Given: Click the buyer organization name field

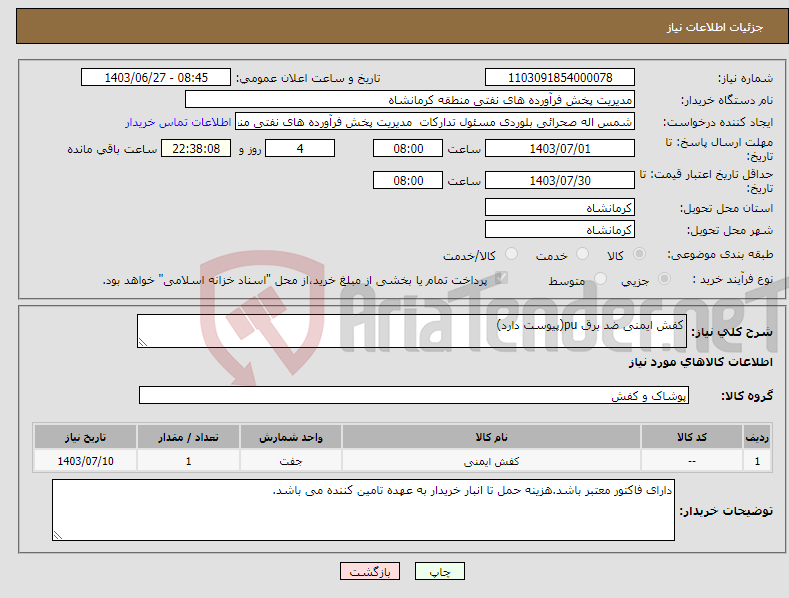Looking at the screenshot, I should click(410, 100).
